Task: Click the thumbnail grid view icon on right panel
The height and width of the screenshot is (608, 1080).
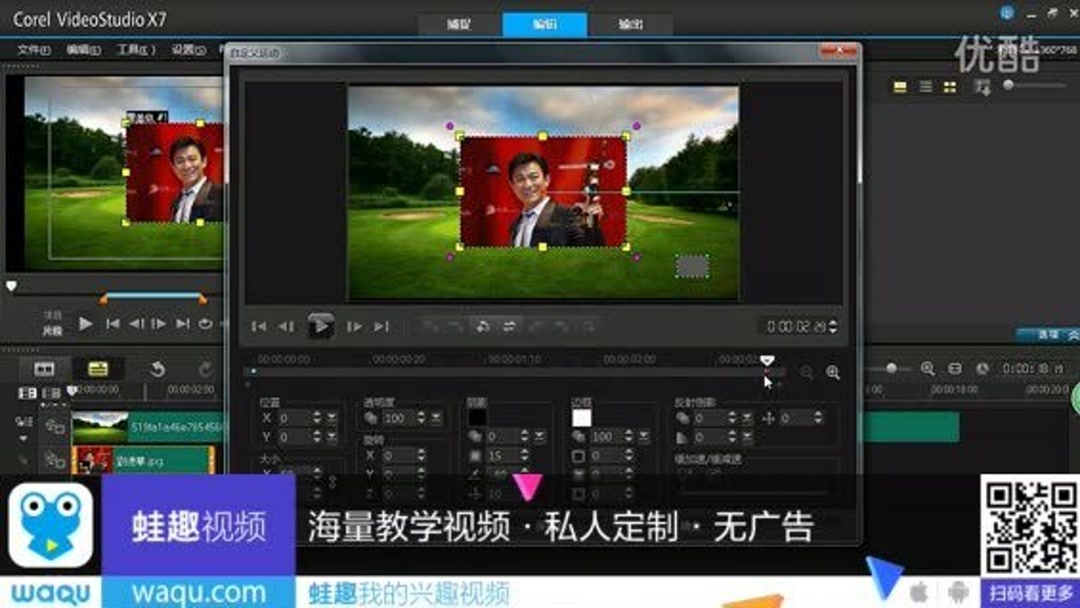Action: [949, 86]
